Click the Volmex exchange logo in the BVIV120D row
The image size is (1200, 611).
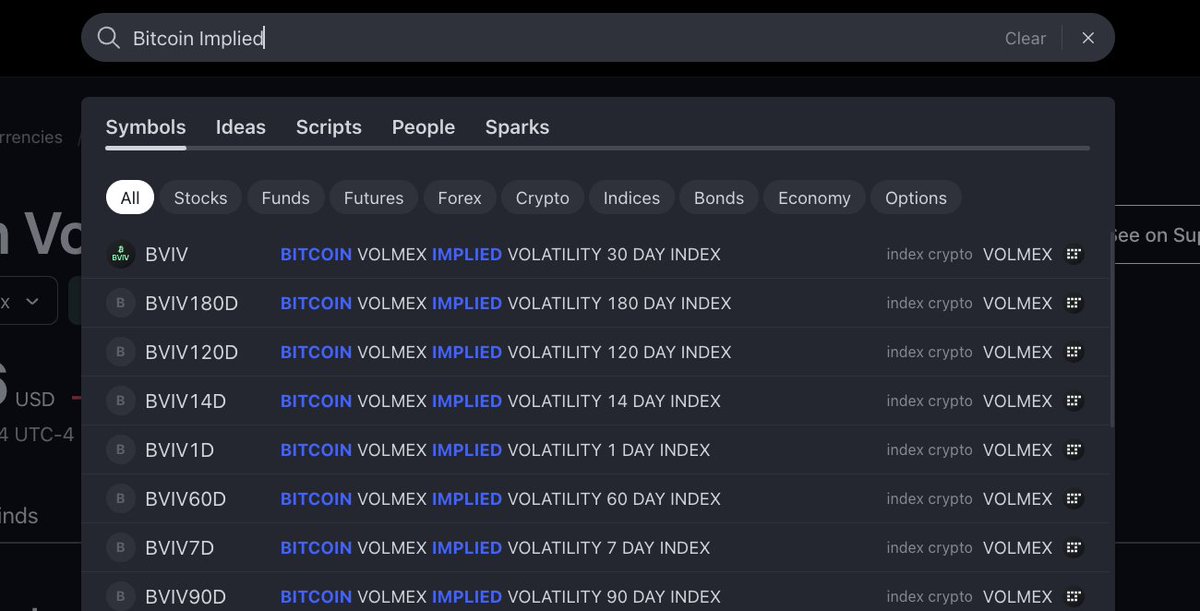[1074, 352]
